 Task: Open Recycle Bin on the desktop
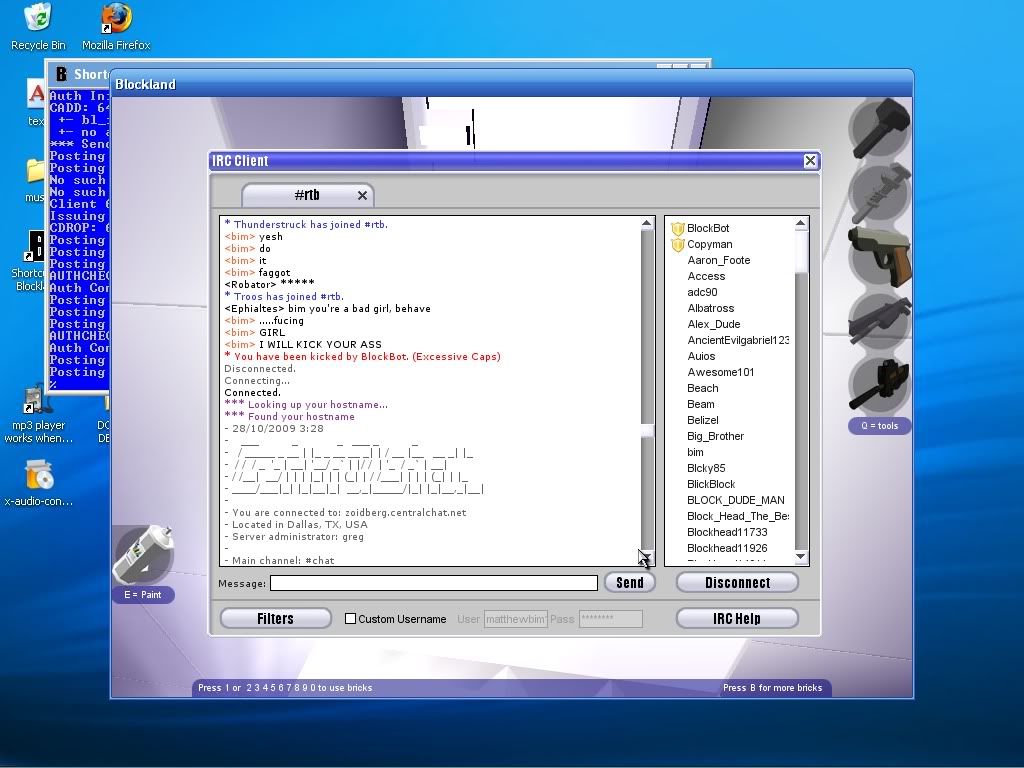point(38,27)
